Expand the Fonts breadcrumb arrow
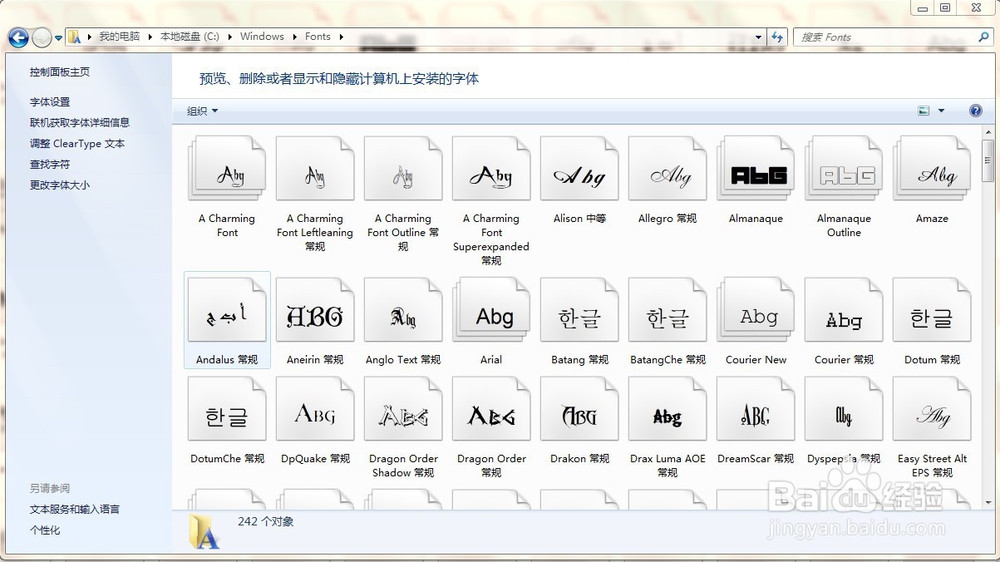 [x=341, y=37]
